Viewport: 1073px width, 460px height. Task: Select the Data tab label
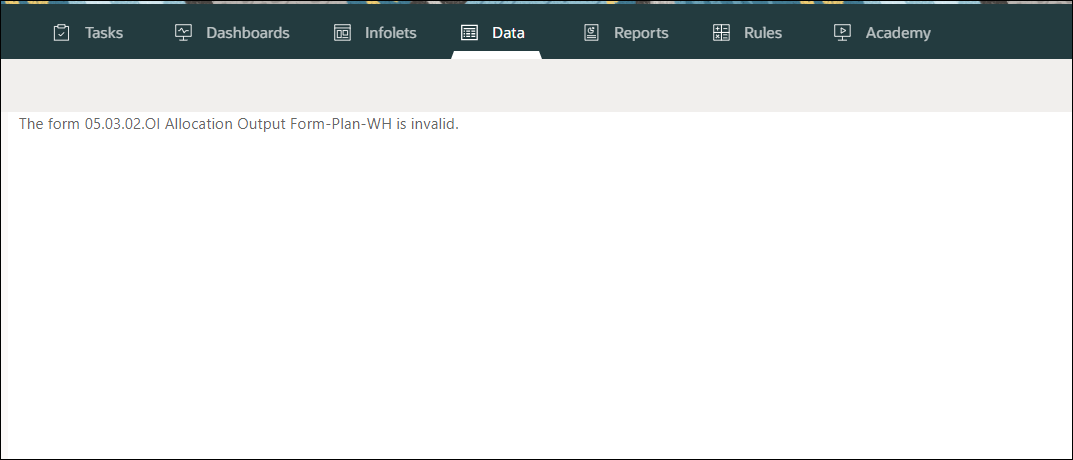pos(508,33)
